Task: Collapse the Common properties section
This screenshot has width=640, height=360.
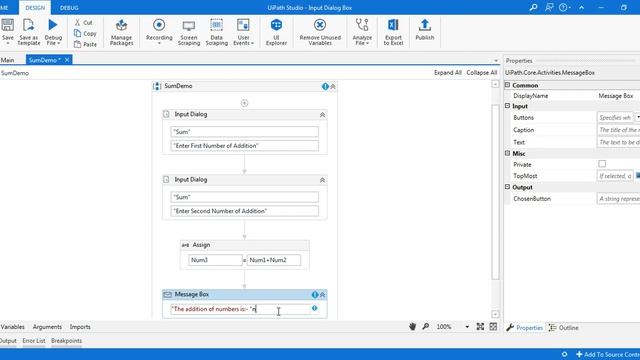Action: click(507, 85)
